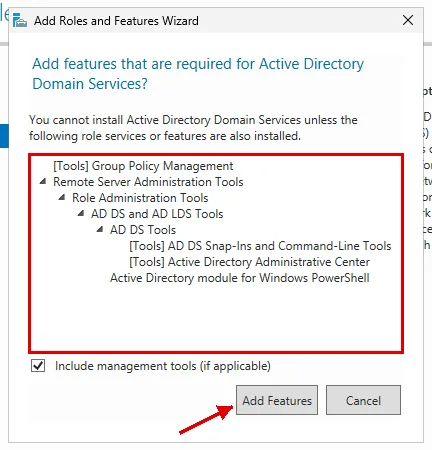Click the Add Roles and Features Wizard title
The width and height of the screenshot is (432, 450).
pos(116,21)
